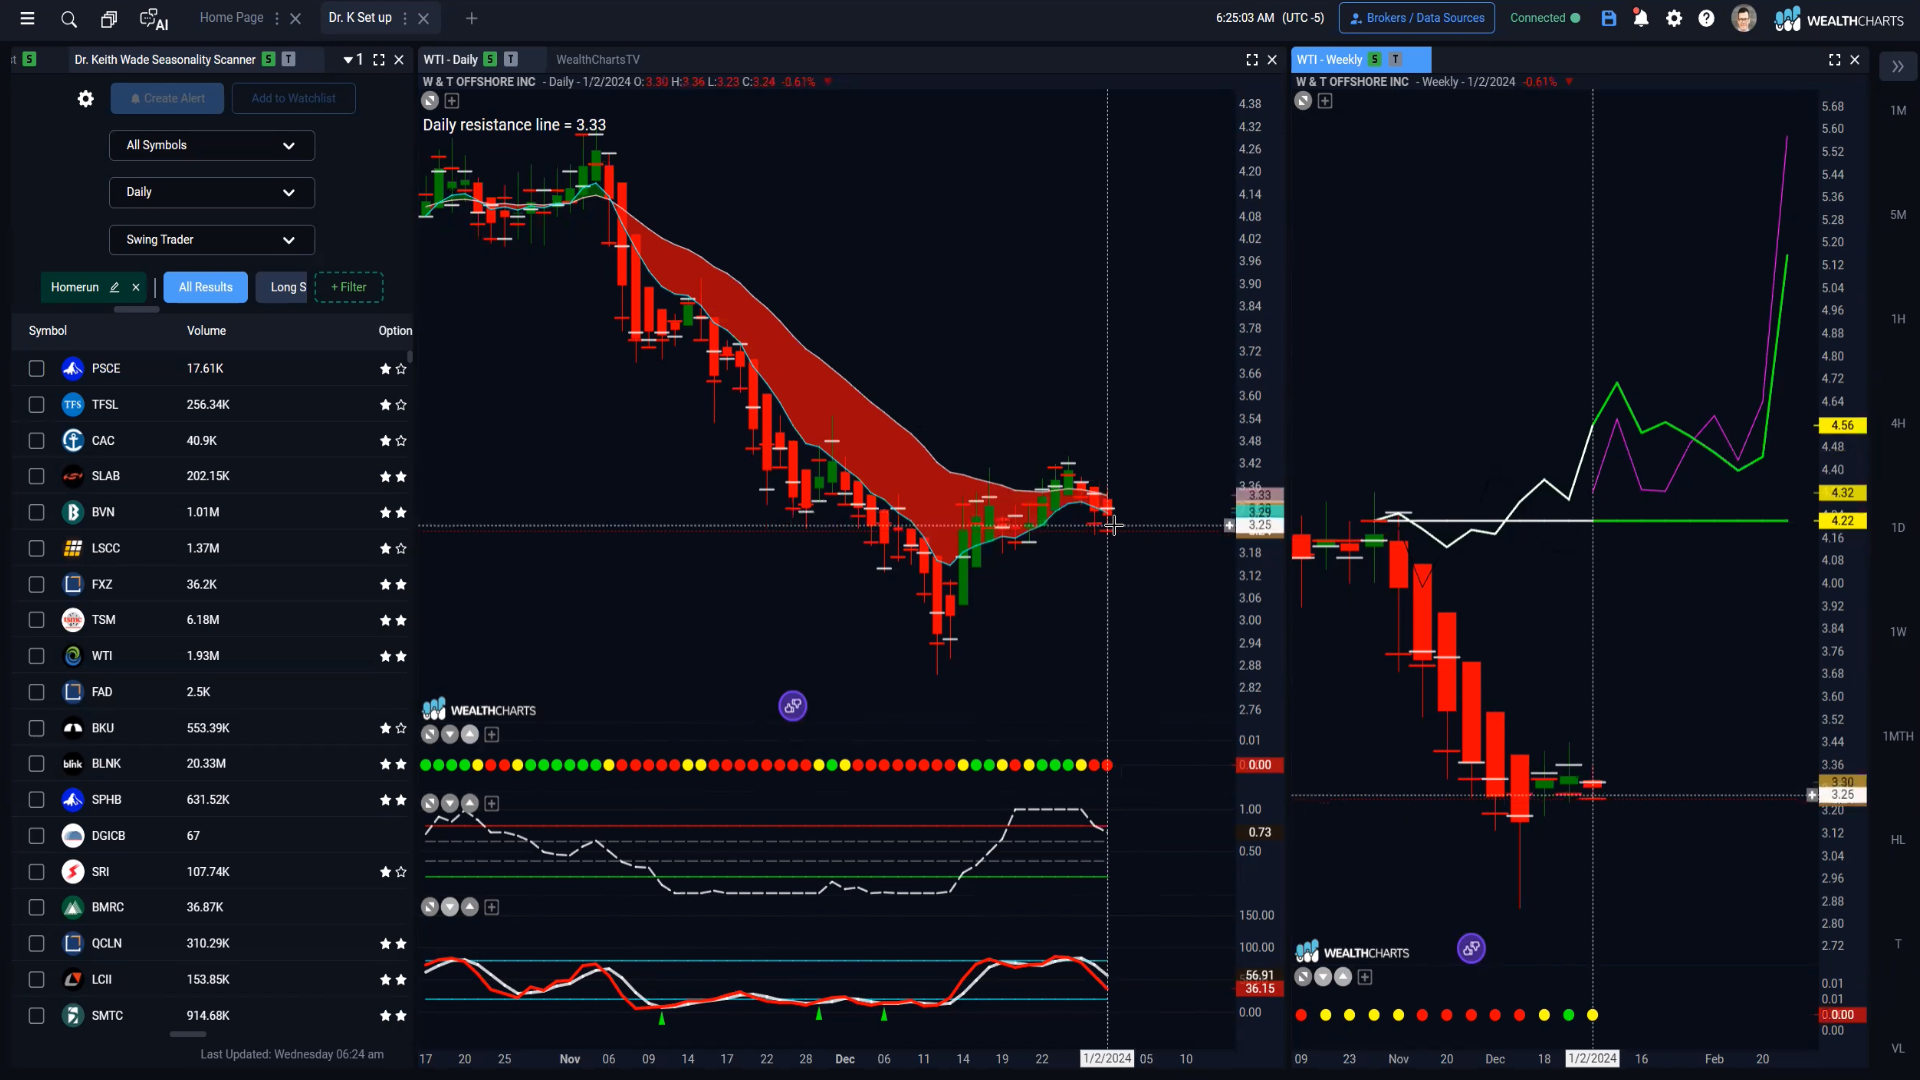Viewport: 1920px width, 1080px height.
Task: Sort by the Volume column header
Action: 206,331
